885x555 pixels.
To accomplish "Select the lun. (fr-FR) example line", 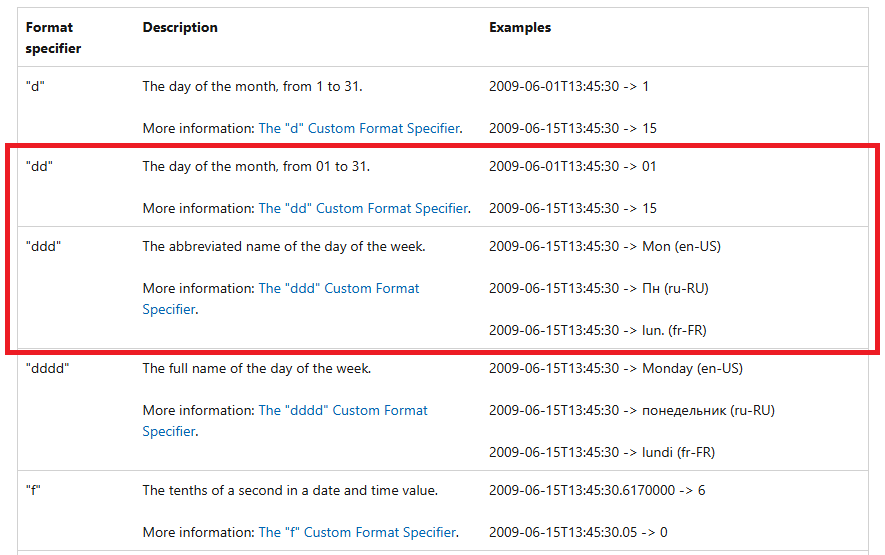I will point(597,331).
